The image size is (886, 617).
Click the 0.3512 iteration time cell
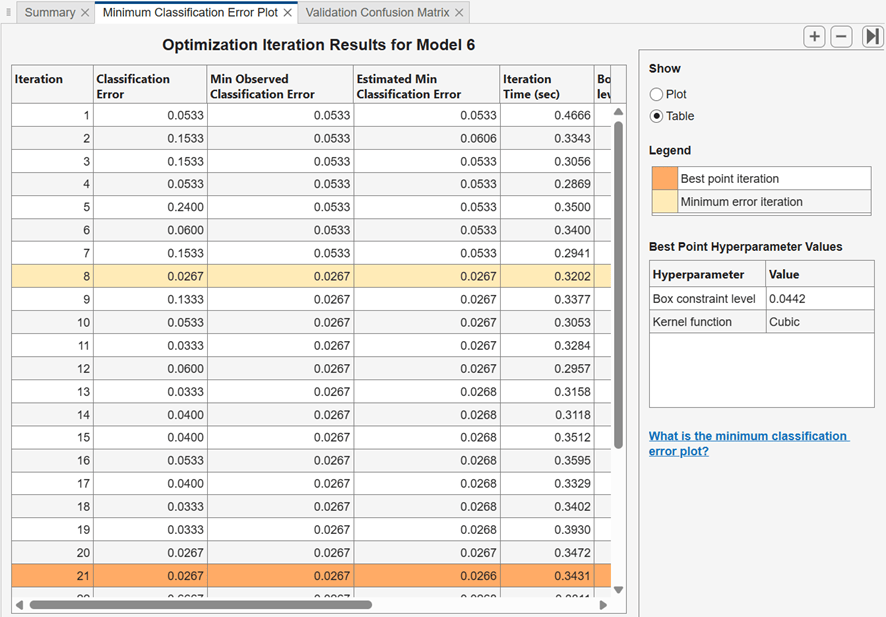tap(547, 438)
